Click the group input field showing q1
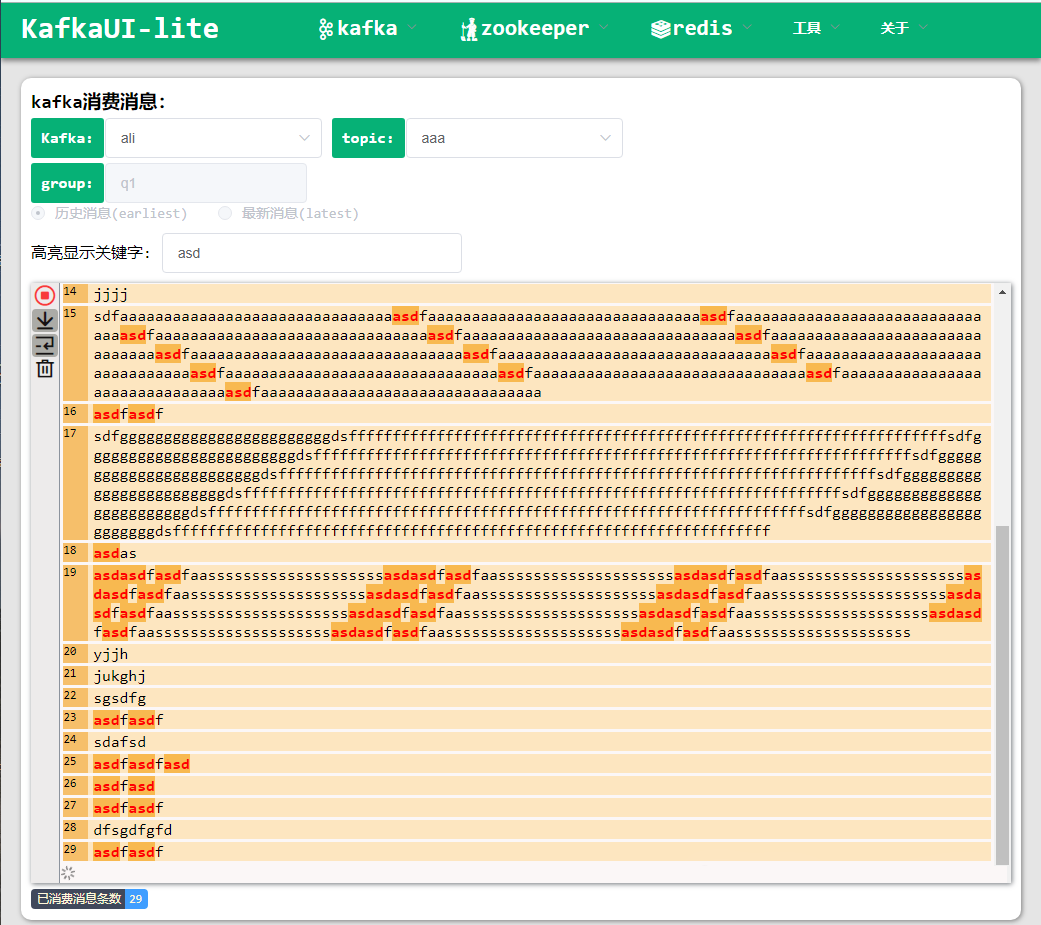The width and height of the screenshot is (1041, 925). tap(205, 183)
